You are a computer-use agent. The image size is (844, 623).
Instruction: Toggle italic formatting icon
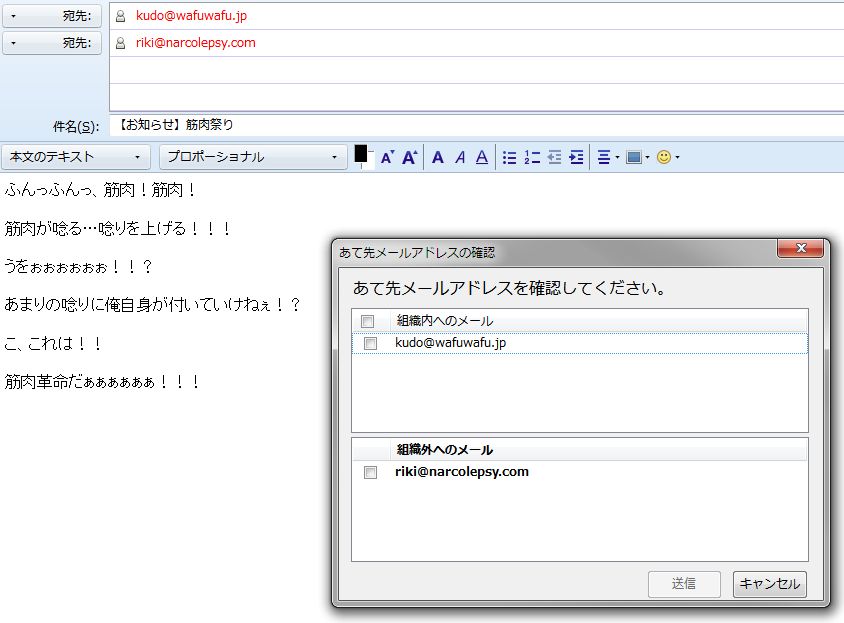pos(460,157)
